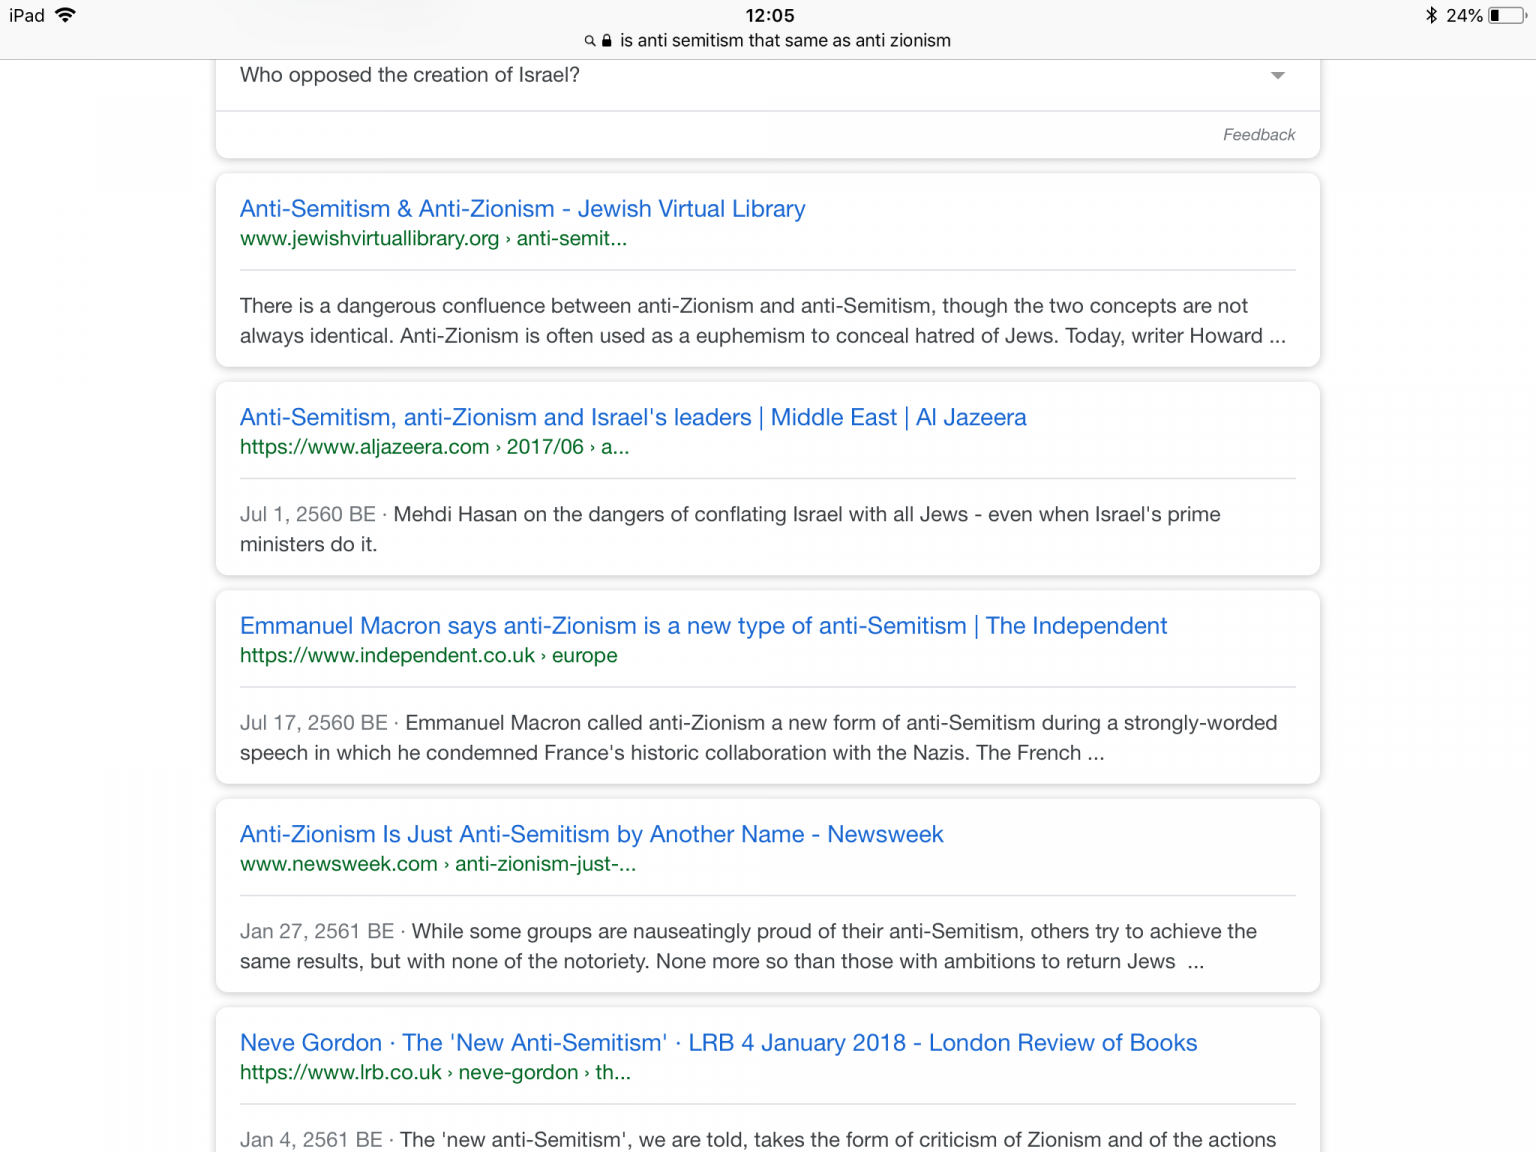Click the Feedback link

click(x=1259, y=135)
